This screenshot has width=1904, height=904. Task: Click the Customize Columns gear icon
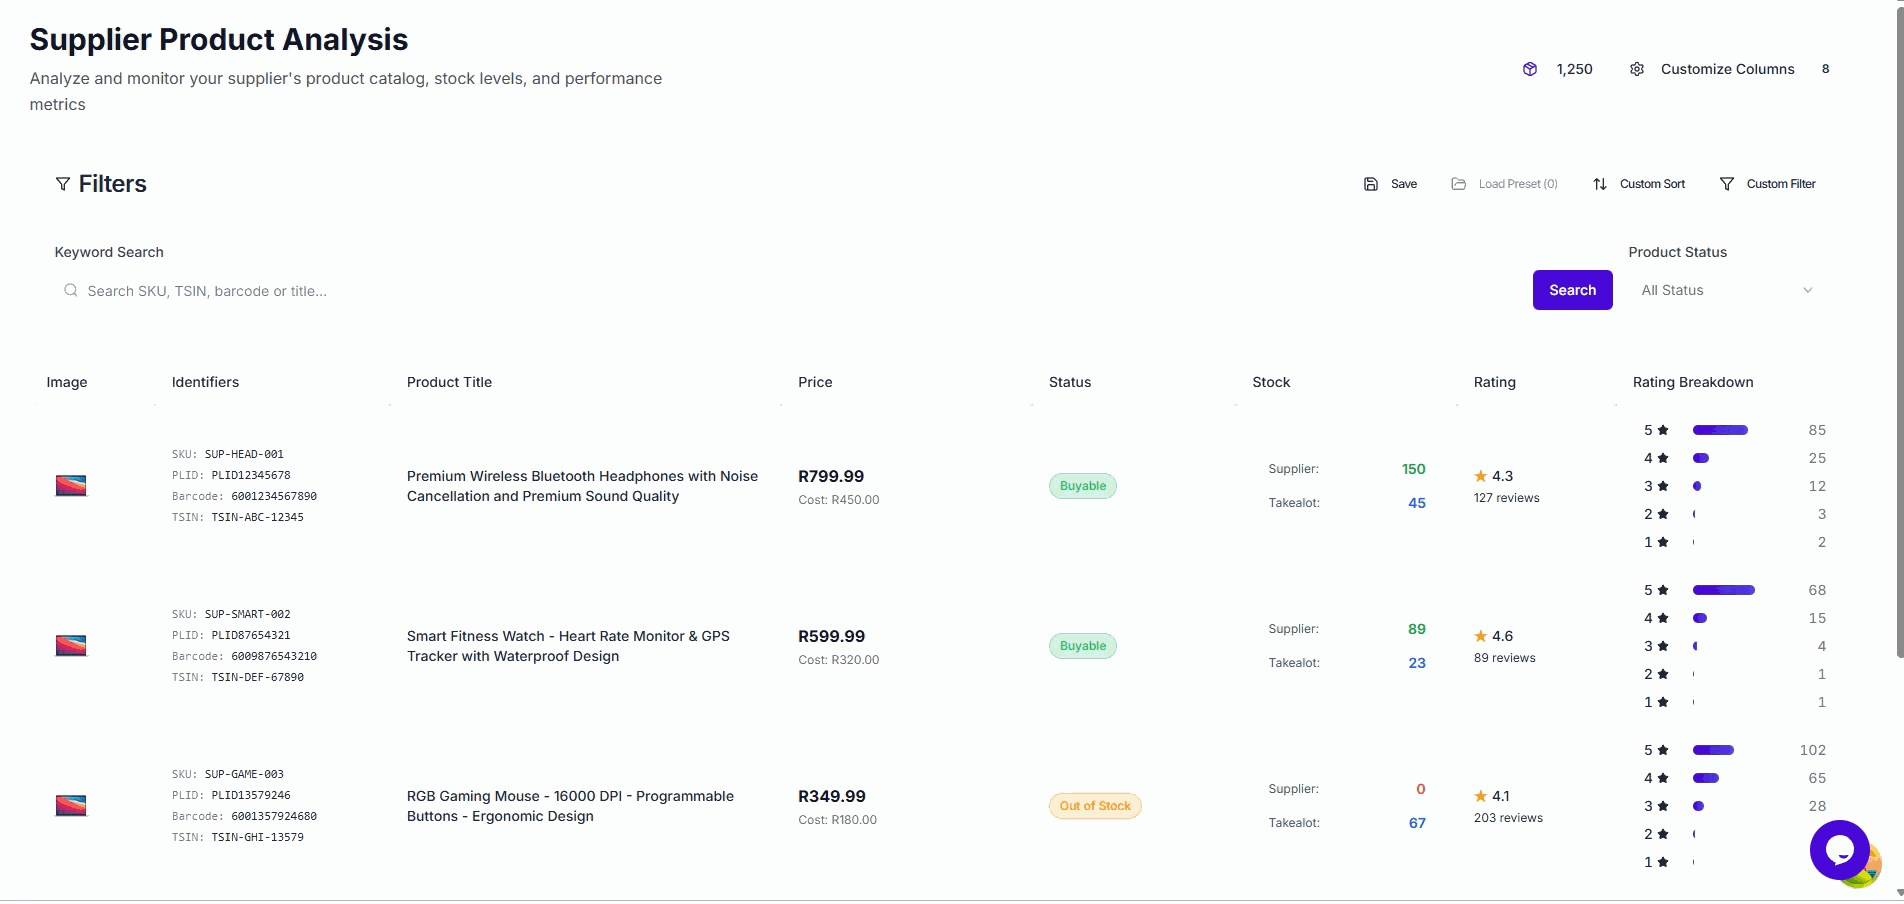(1637, 69)
